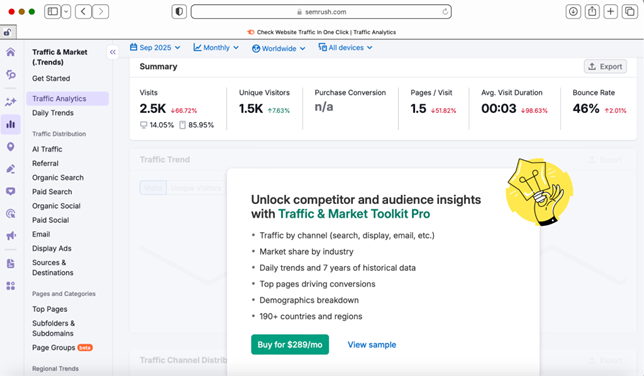Open the All devices dropdown

[345, 48]
